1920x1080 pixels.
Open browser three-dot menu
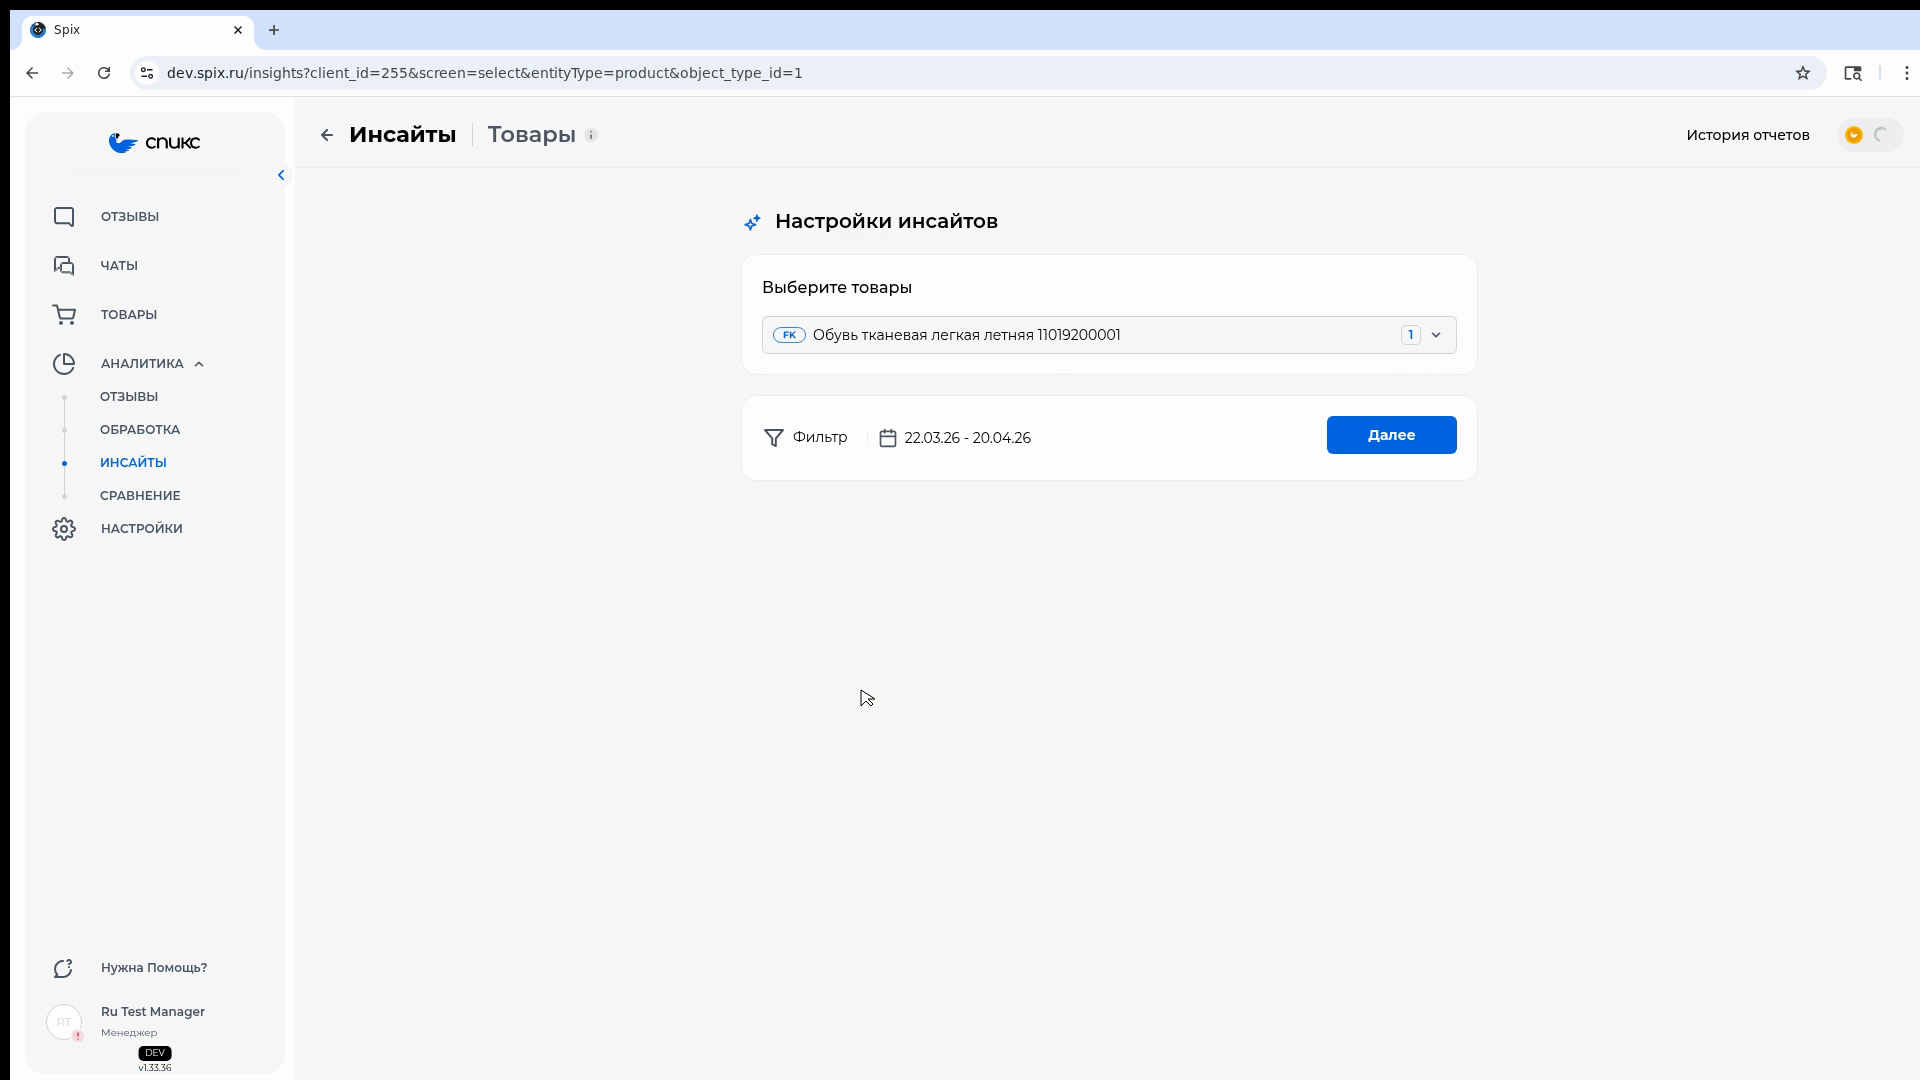[1906, 73]
